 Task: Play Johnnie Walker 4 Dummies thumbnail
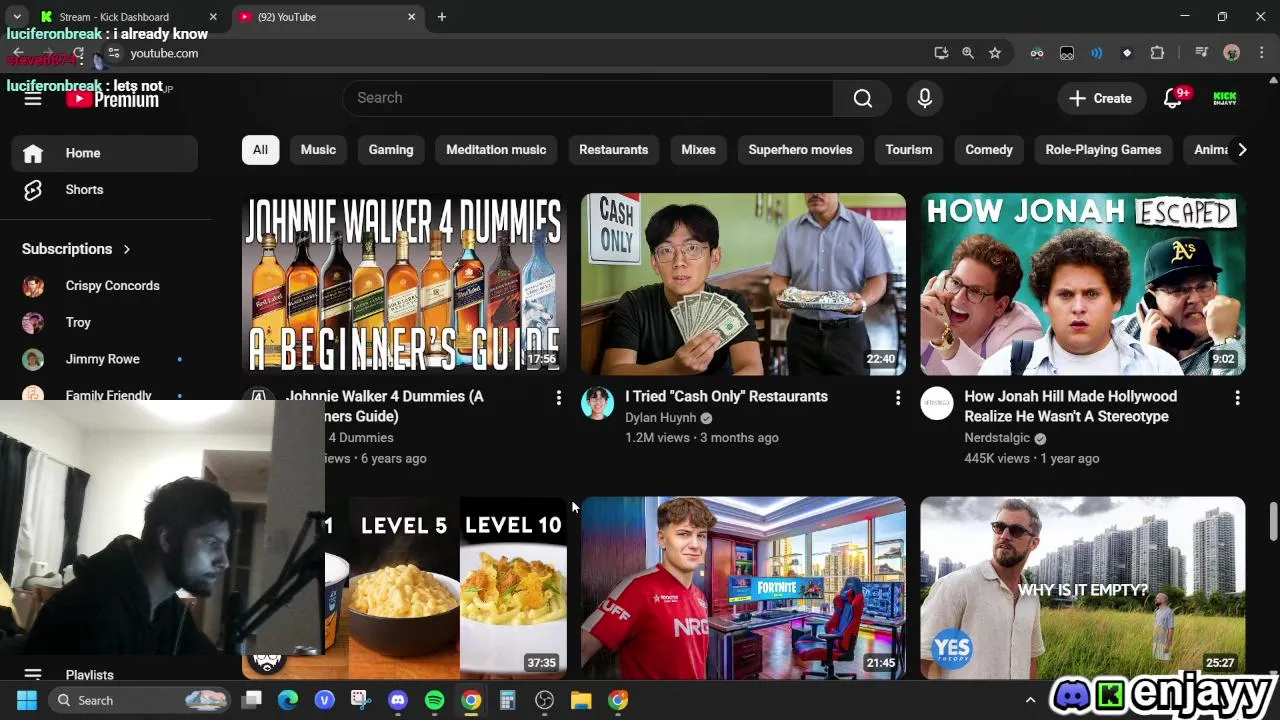[404, 284]
